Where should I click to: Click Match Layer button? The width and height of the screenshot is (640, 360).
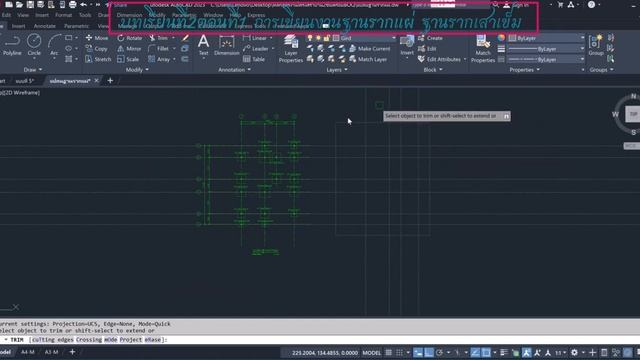(x=368, y=59)
